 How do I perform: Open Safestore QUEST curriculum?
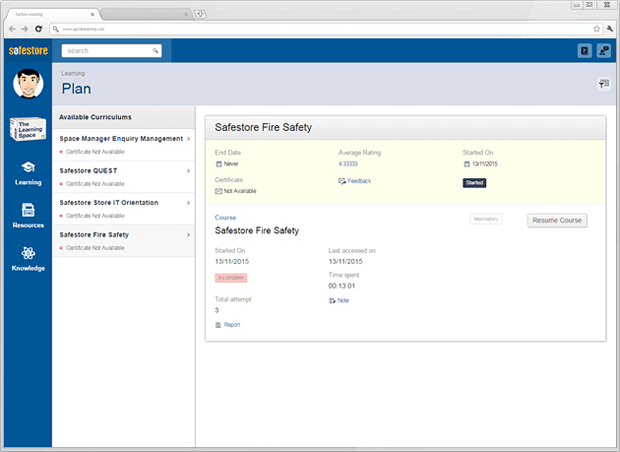[x=123, y=177]
